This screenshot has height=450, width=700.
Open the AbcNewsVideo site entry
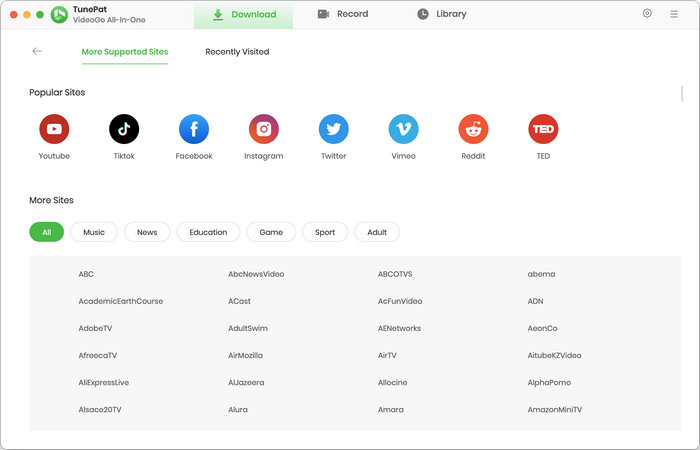coord(256,274)
